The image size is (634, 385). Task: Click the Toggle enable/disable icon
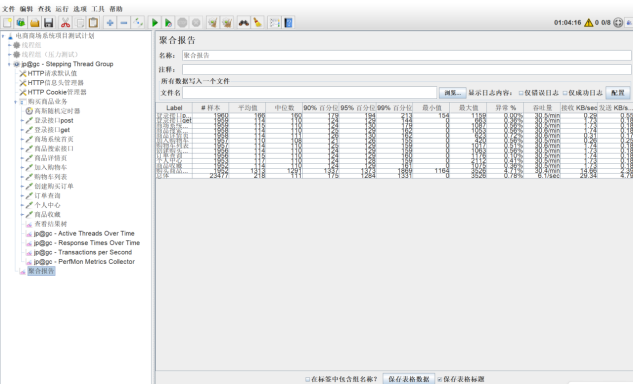click(x=138, y=23)
